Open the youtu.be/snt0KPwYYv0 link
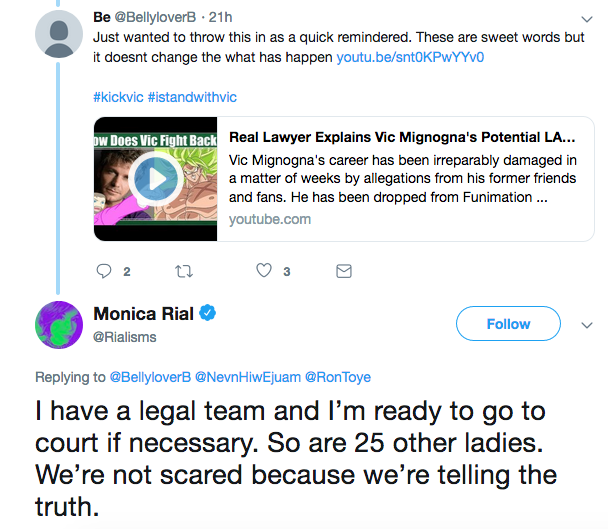This screenshot has width=608, height=529. [x=410, y=57]
